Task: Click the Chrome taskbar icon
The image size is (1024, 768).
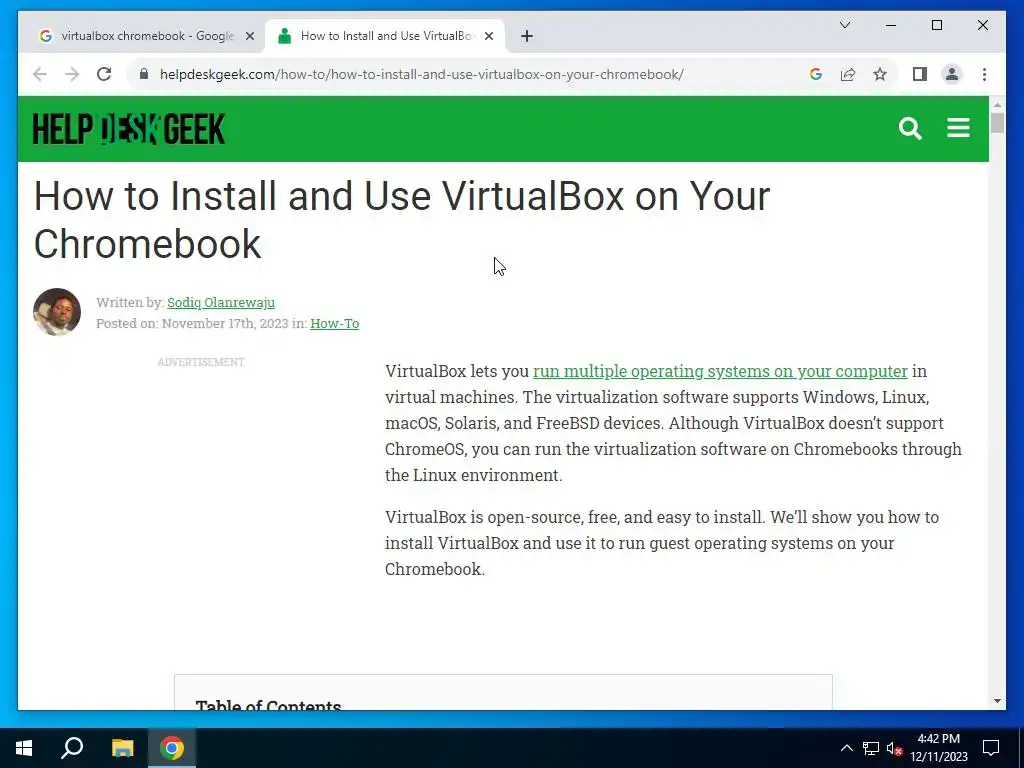Action: pos(172,748)
